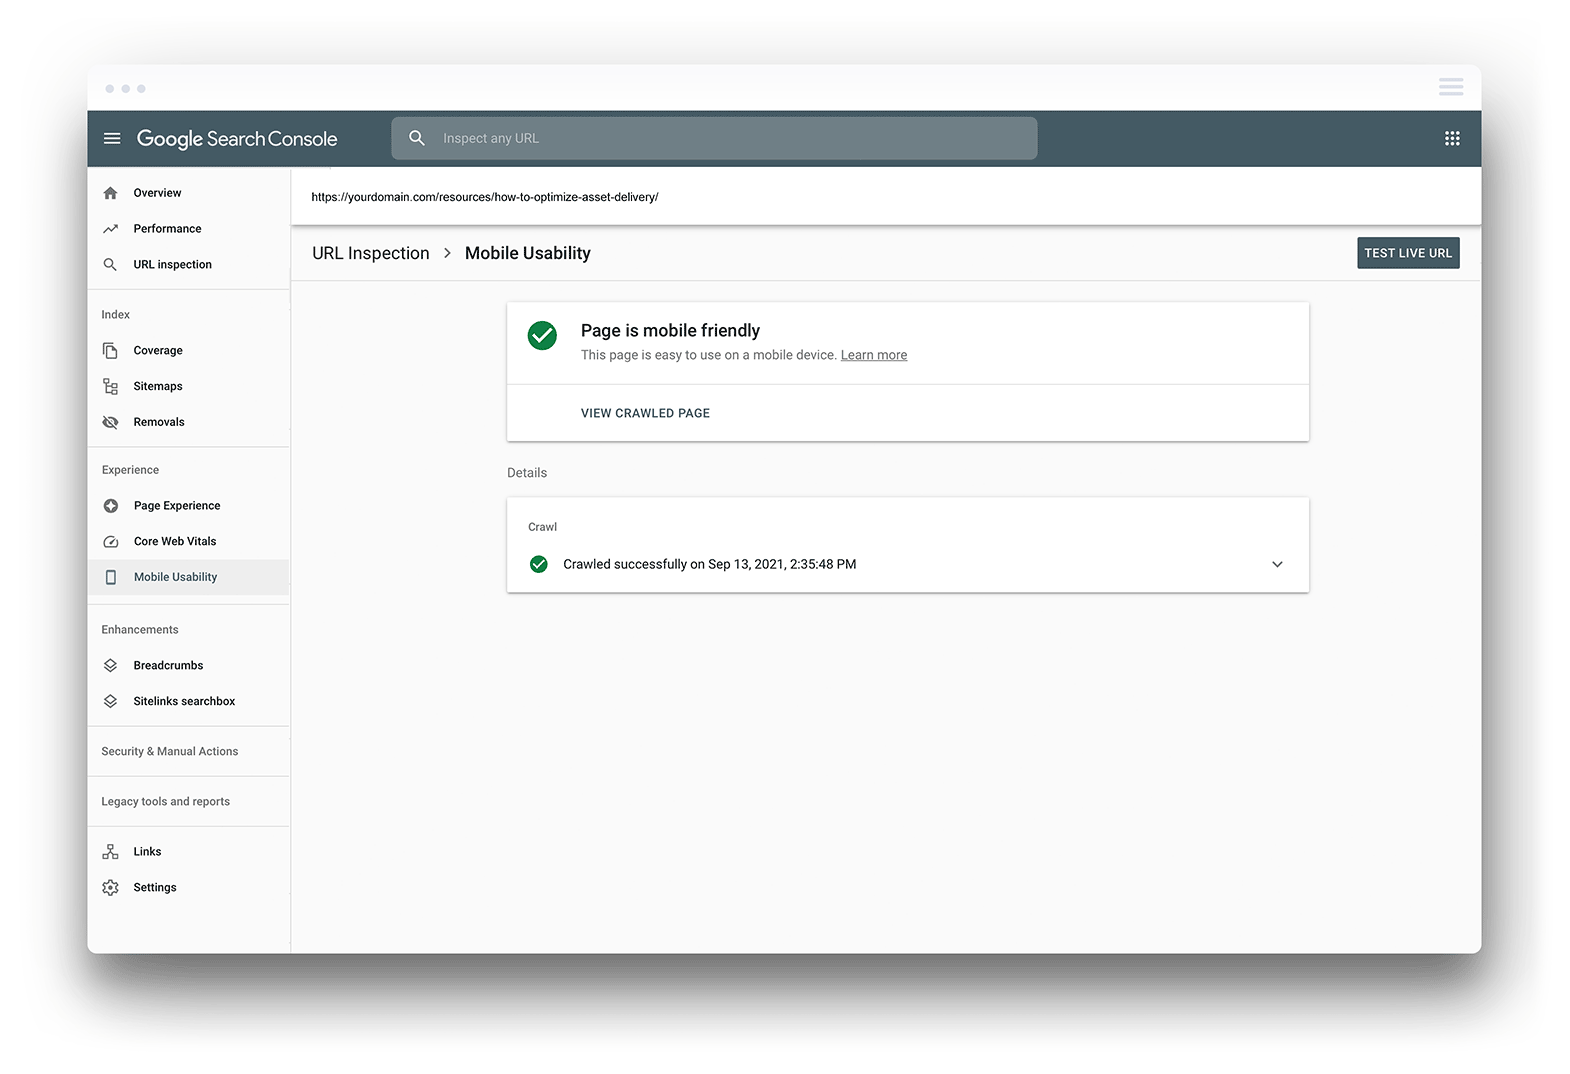Click the Breadcrumbs layers icon

111,665
